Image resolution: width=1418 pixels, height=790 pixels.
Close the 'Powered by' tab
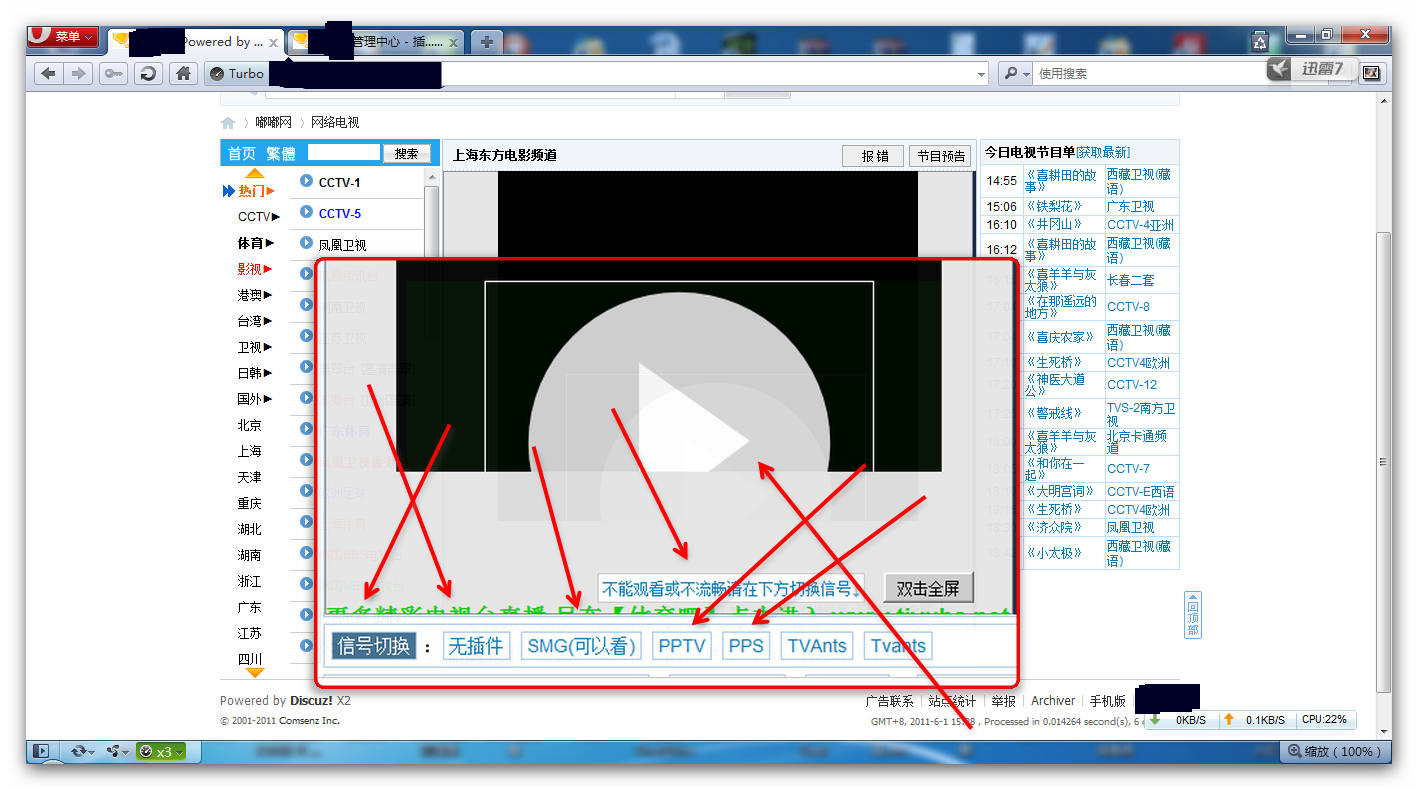274,43
